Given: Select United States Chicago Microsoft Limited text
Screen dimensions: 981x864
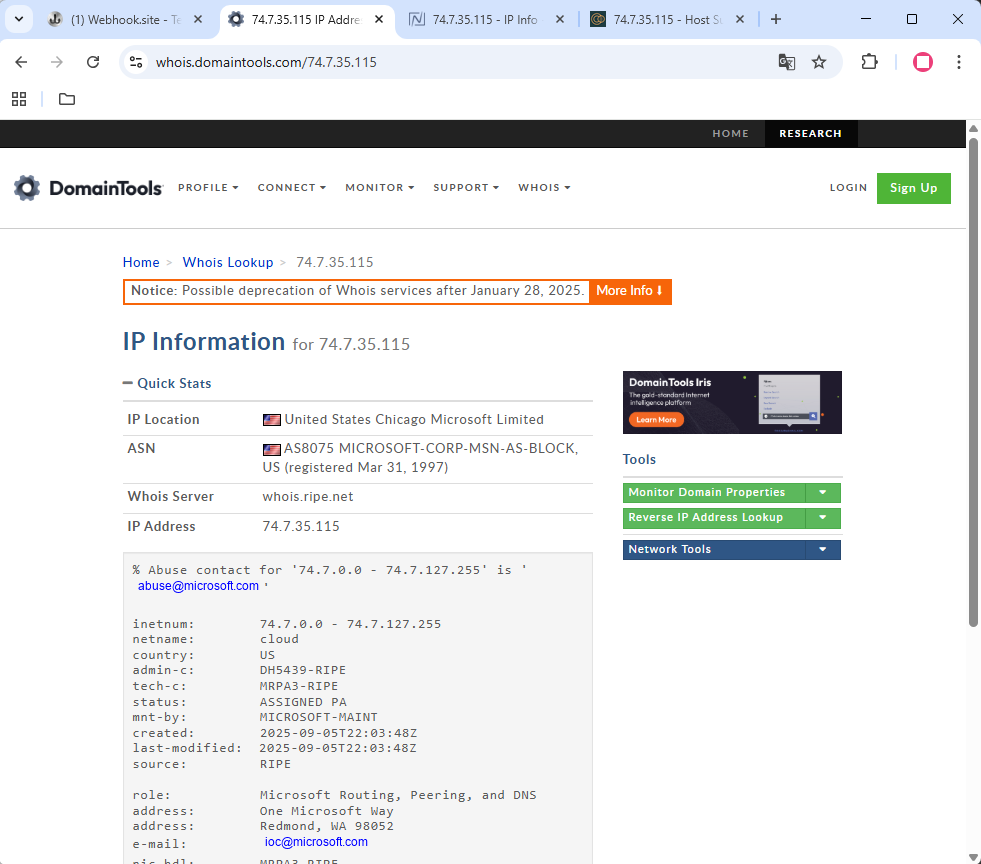Looking at the screenshot, I should click(414, 420).
